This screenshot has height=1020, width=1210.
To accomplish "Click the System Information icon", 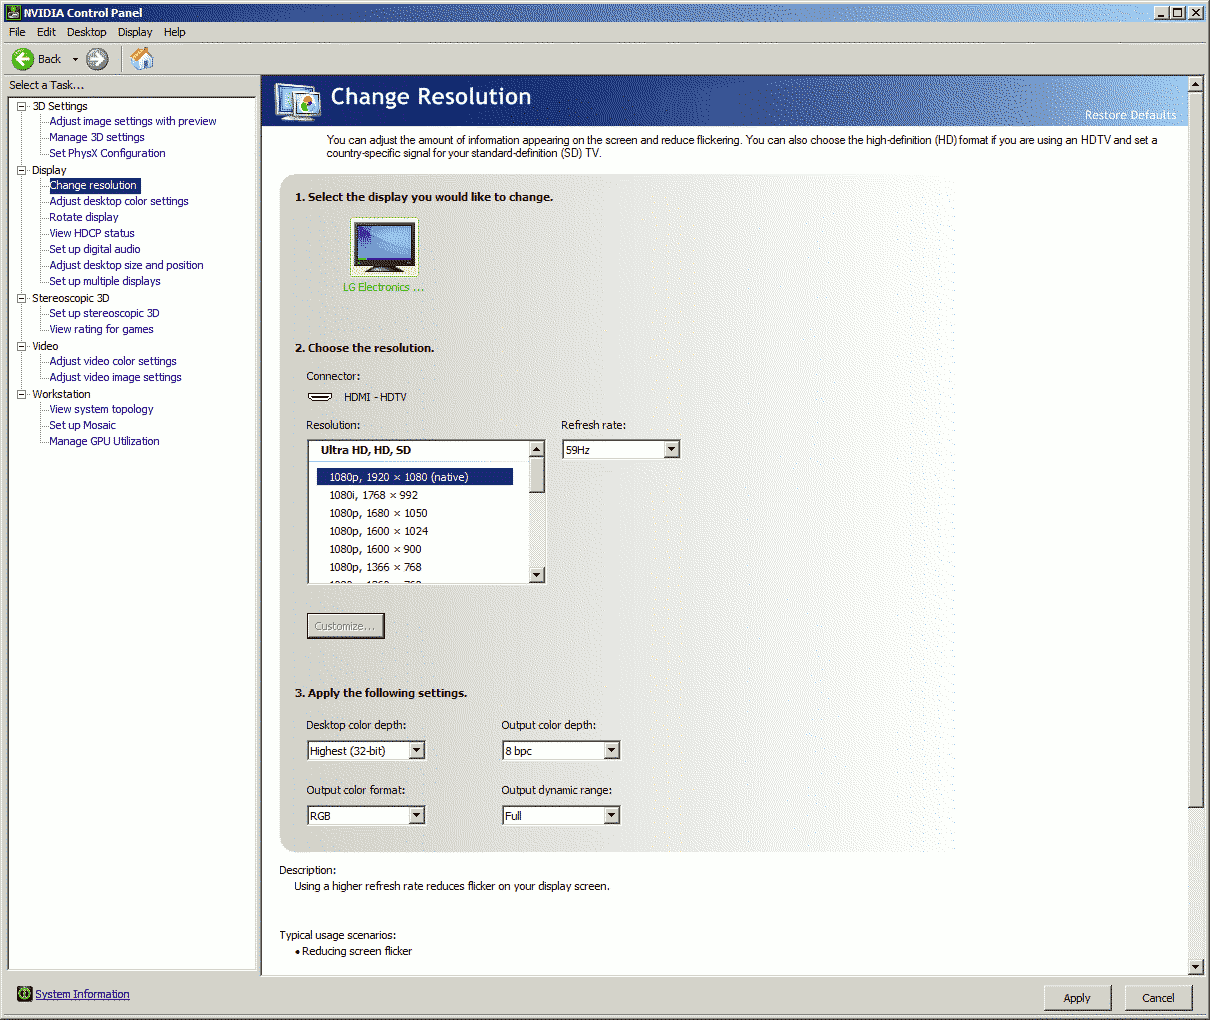I will click(25, 994).
